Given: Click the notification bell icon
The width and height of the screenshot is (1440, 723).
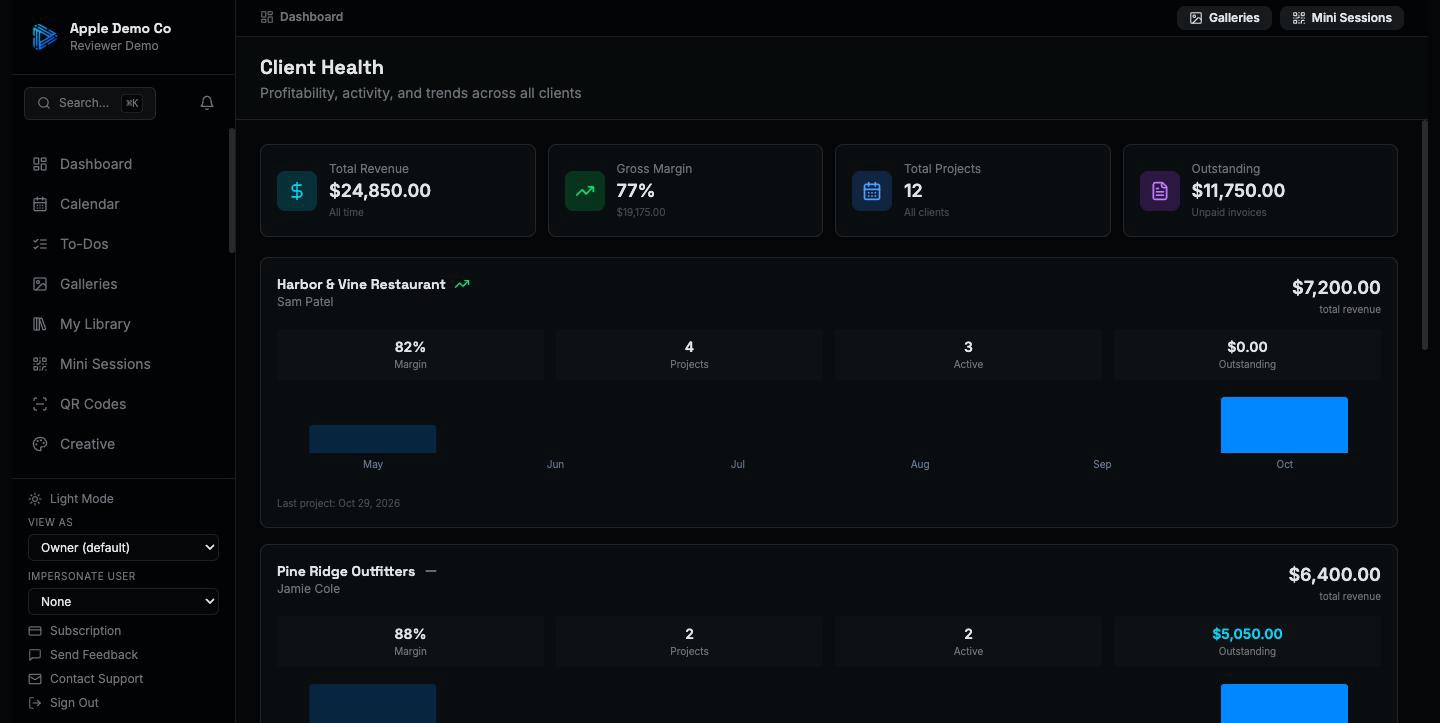Looking at the screenshot, I should click(x=207, y=103).
